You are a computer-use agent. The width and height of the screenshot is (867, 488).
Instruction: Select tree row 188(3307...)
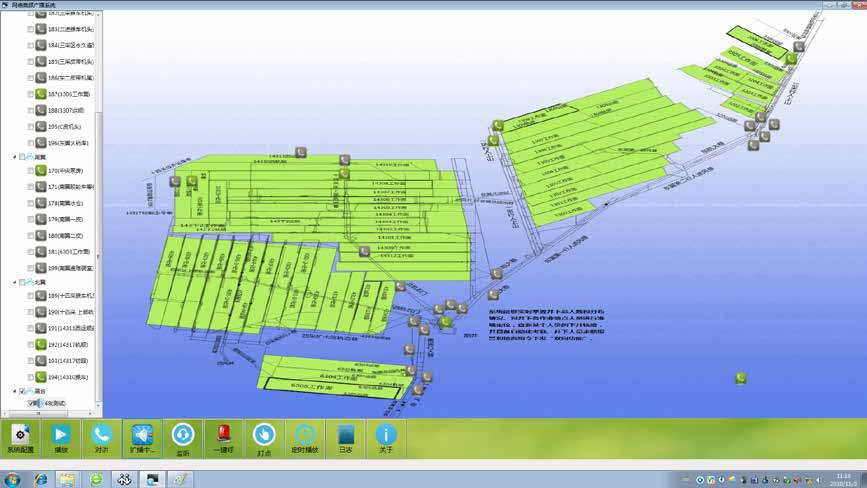coord(65,110)
